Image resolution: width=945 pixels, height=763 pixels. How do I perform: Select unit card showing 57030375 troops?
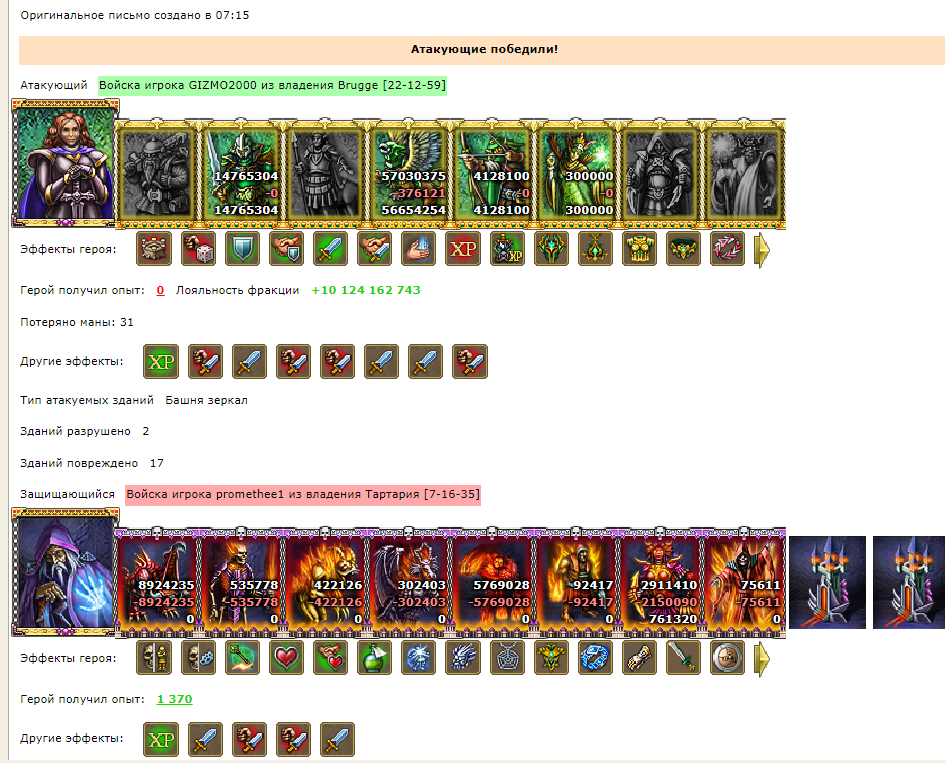coord(409,174)
